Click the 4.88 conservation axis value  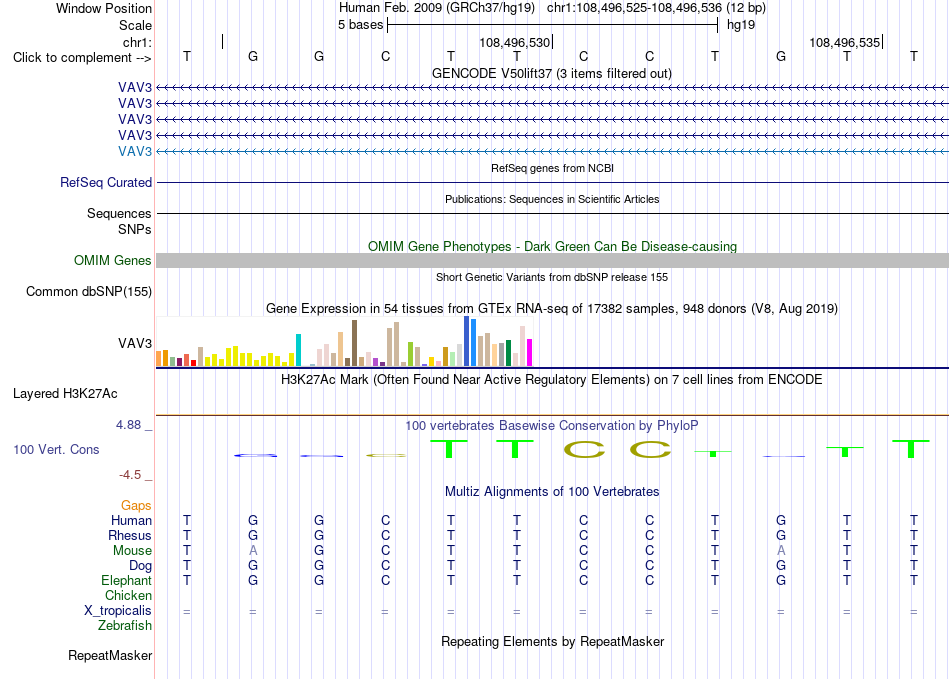click(128, 425)
